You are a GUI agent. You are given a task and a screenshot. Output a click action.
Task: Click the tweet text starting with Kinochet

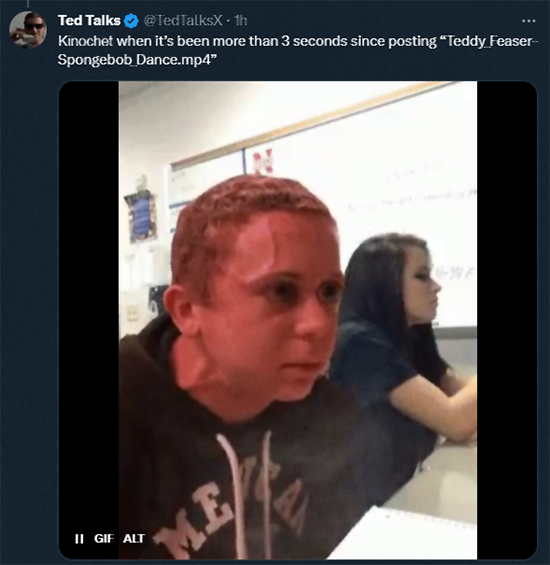point(298,50)
